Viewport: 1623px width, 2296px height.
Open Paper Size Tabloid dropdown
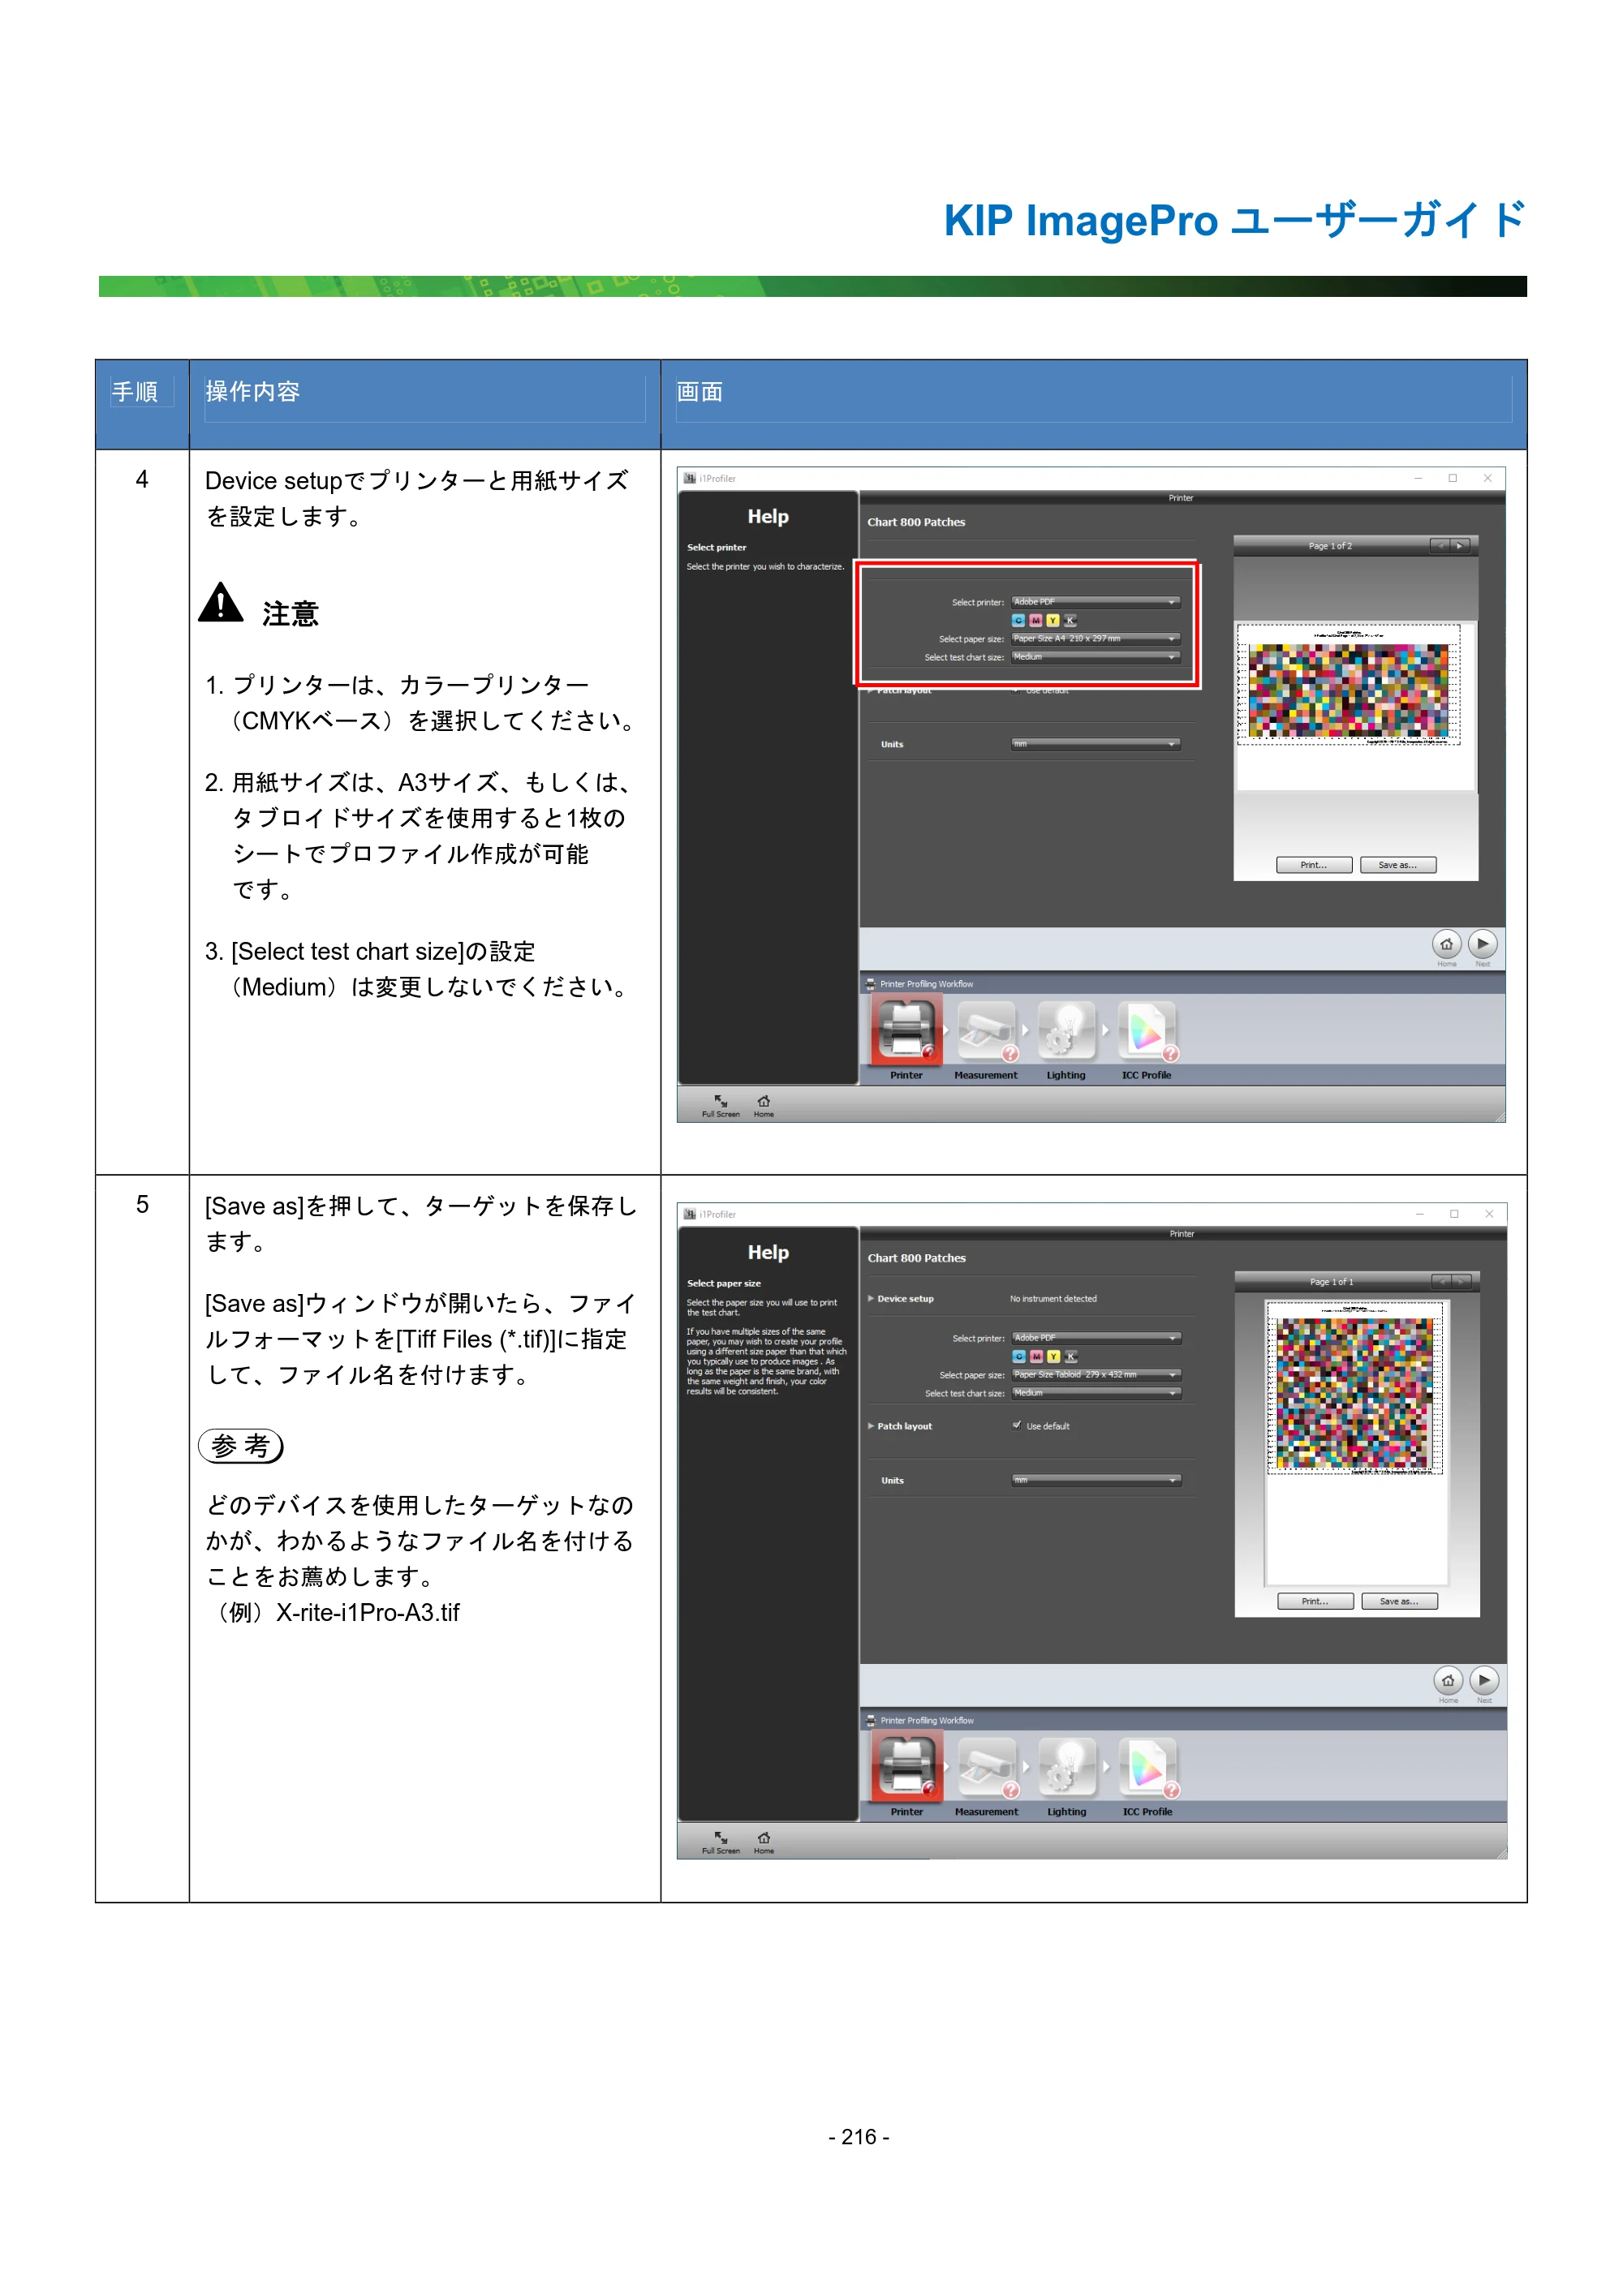click(1097, 1374)
